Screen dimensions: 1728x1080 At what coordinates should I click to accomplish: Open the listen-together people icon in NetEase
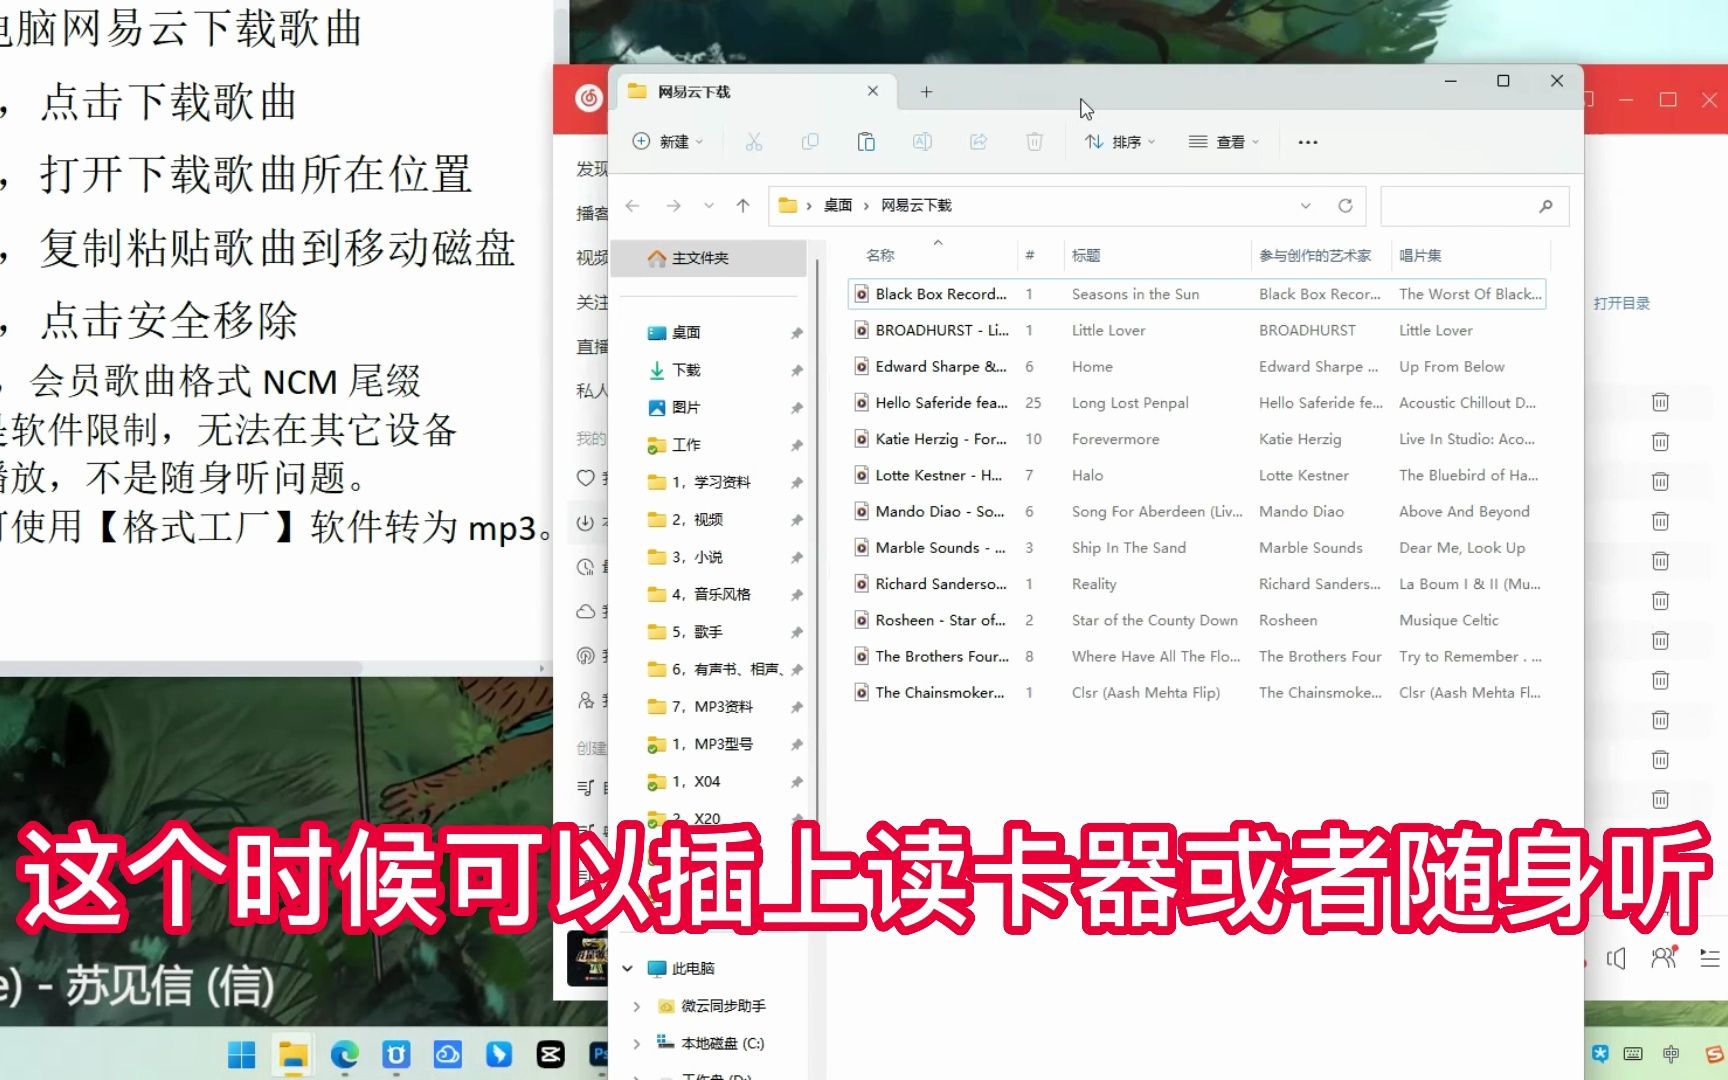pos(1664,957)
